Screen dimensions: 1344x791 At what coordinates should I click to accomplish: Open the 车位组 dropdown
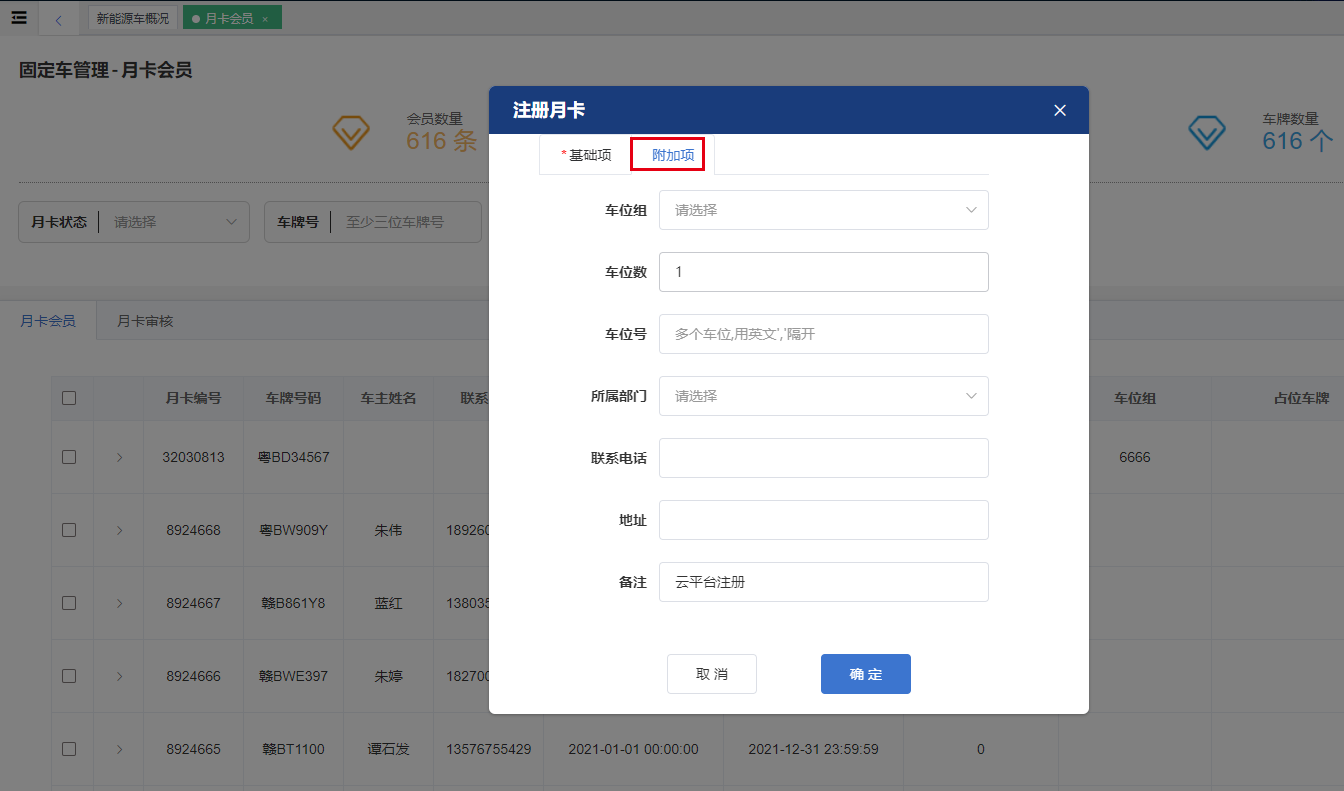tap(824, 210)
